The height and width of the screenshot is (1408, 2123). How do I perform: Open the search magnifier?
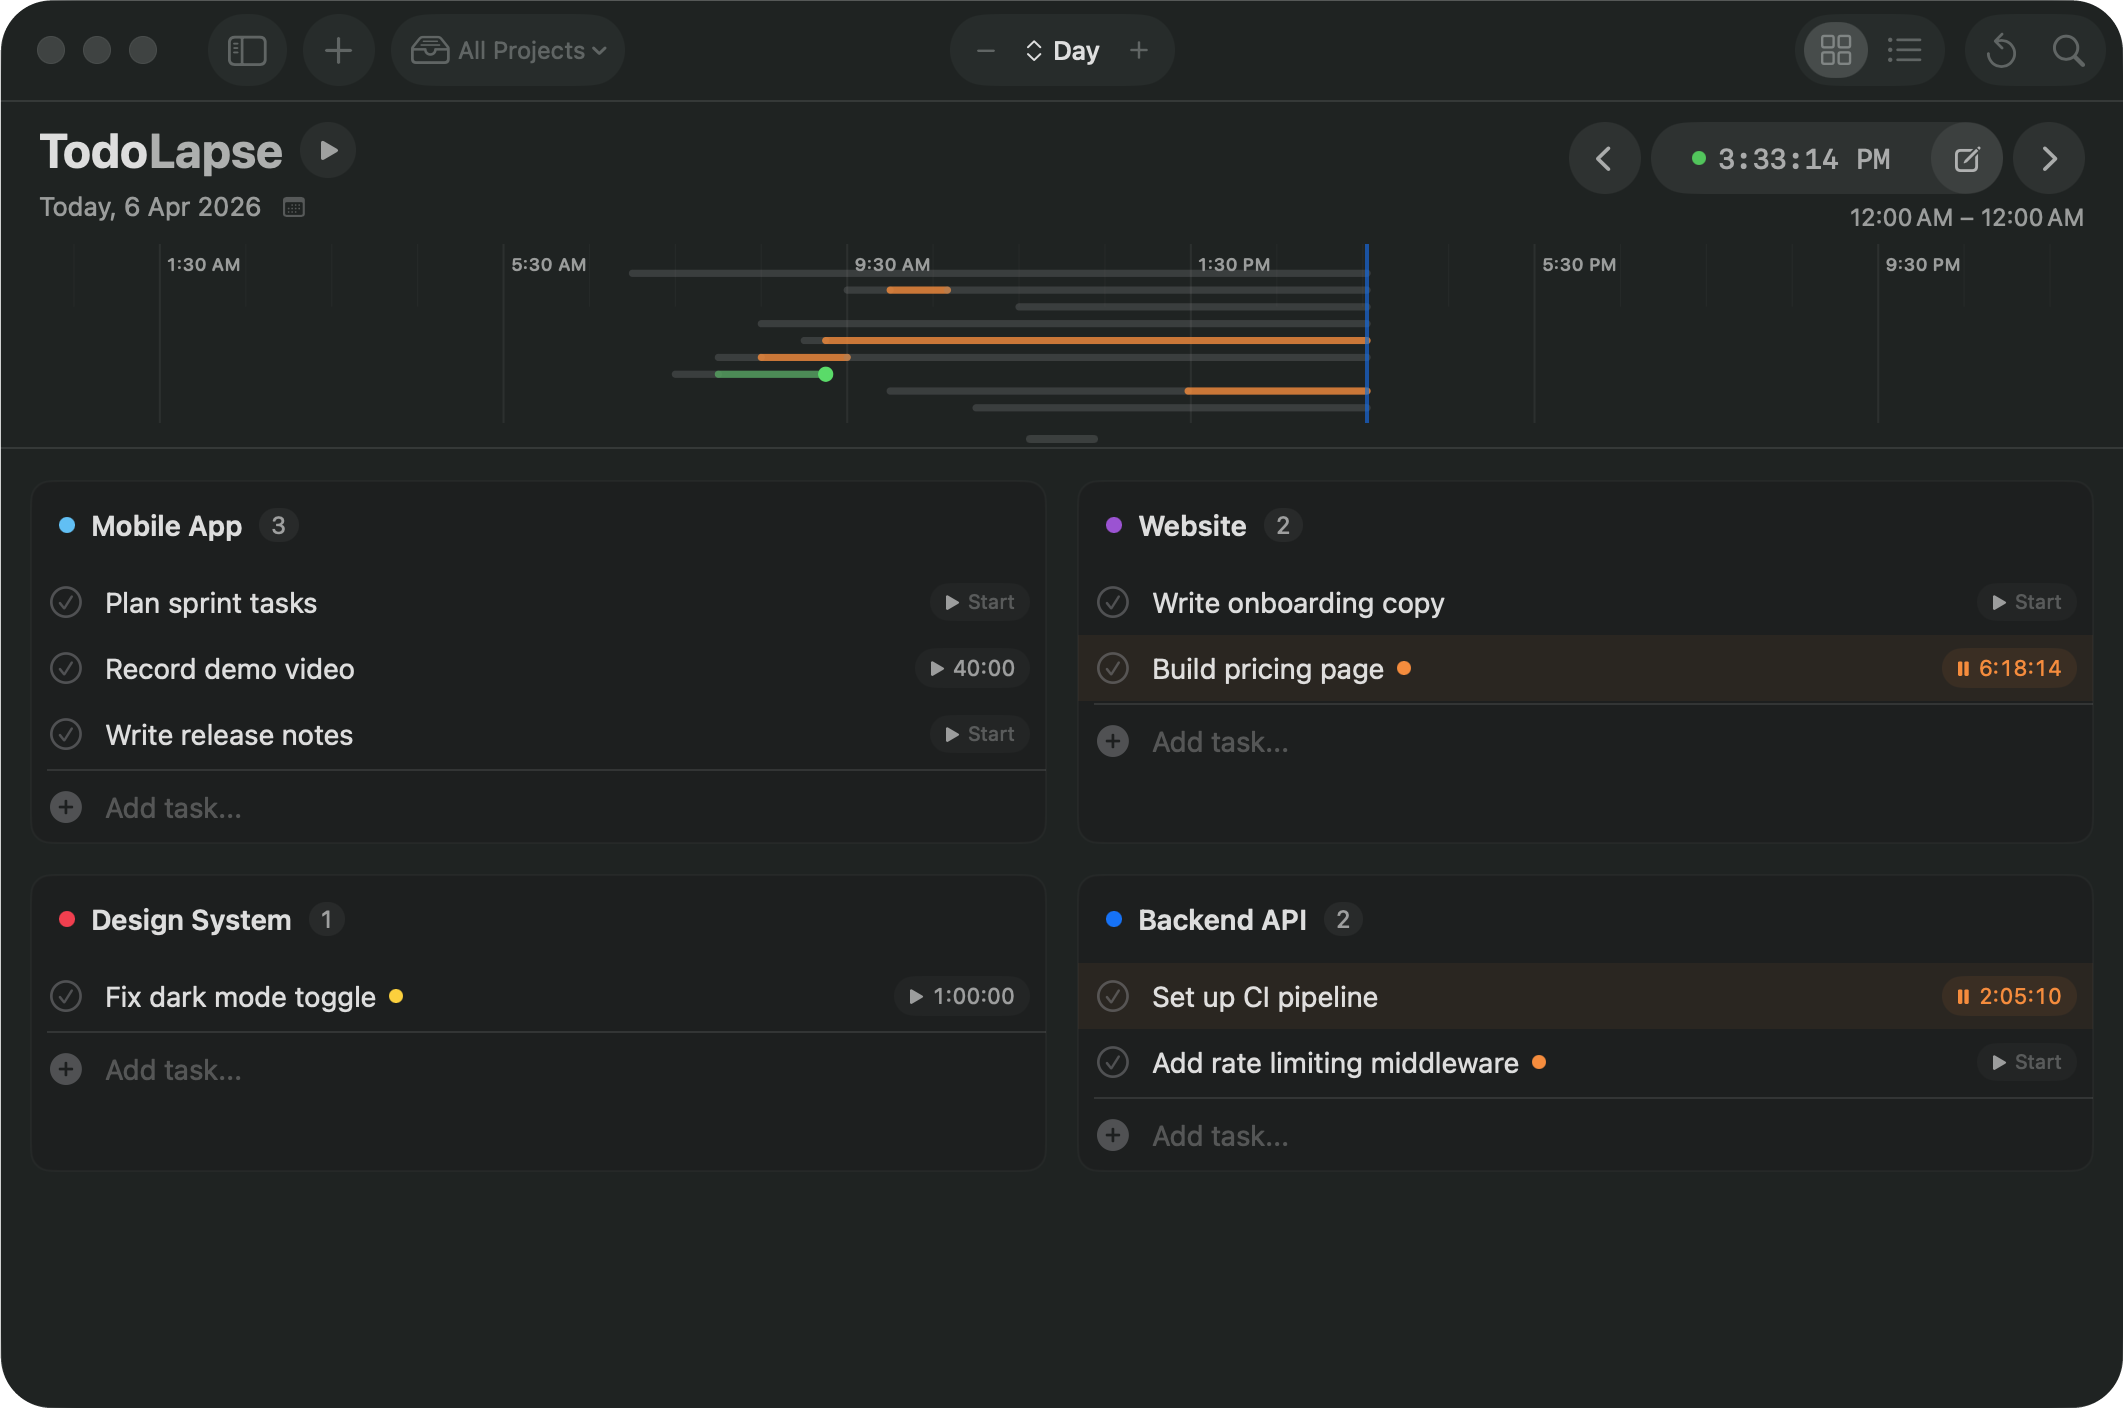[2068, 50]
